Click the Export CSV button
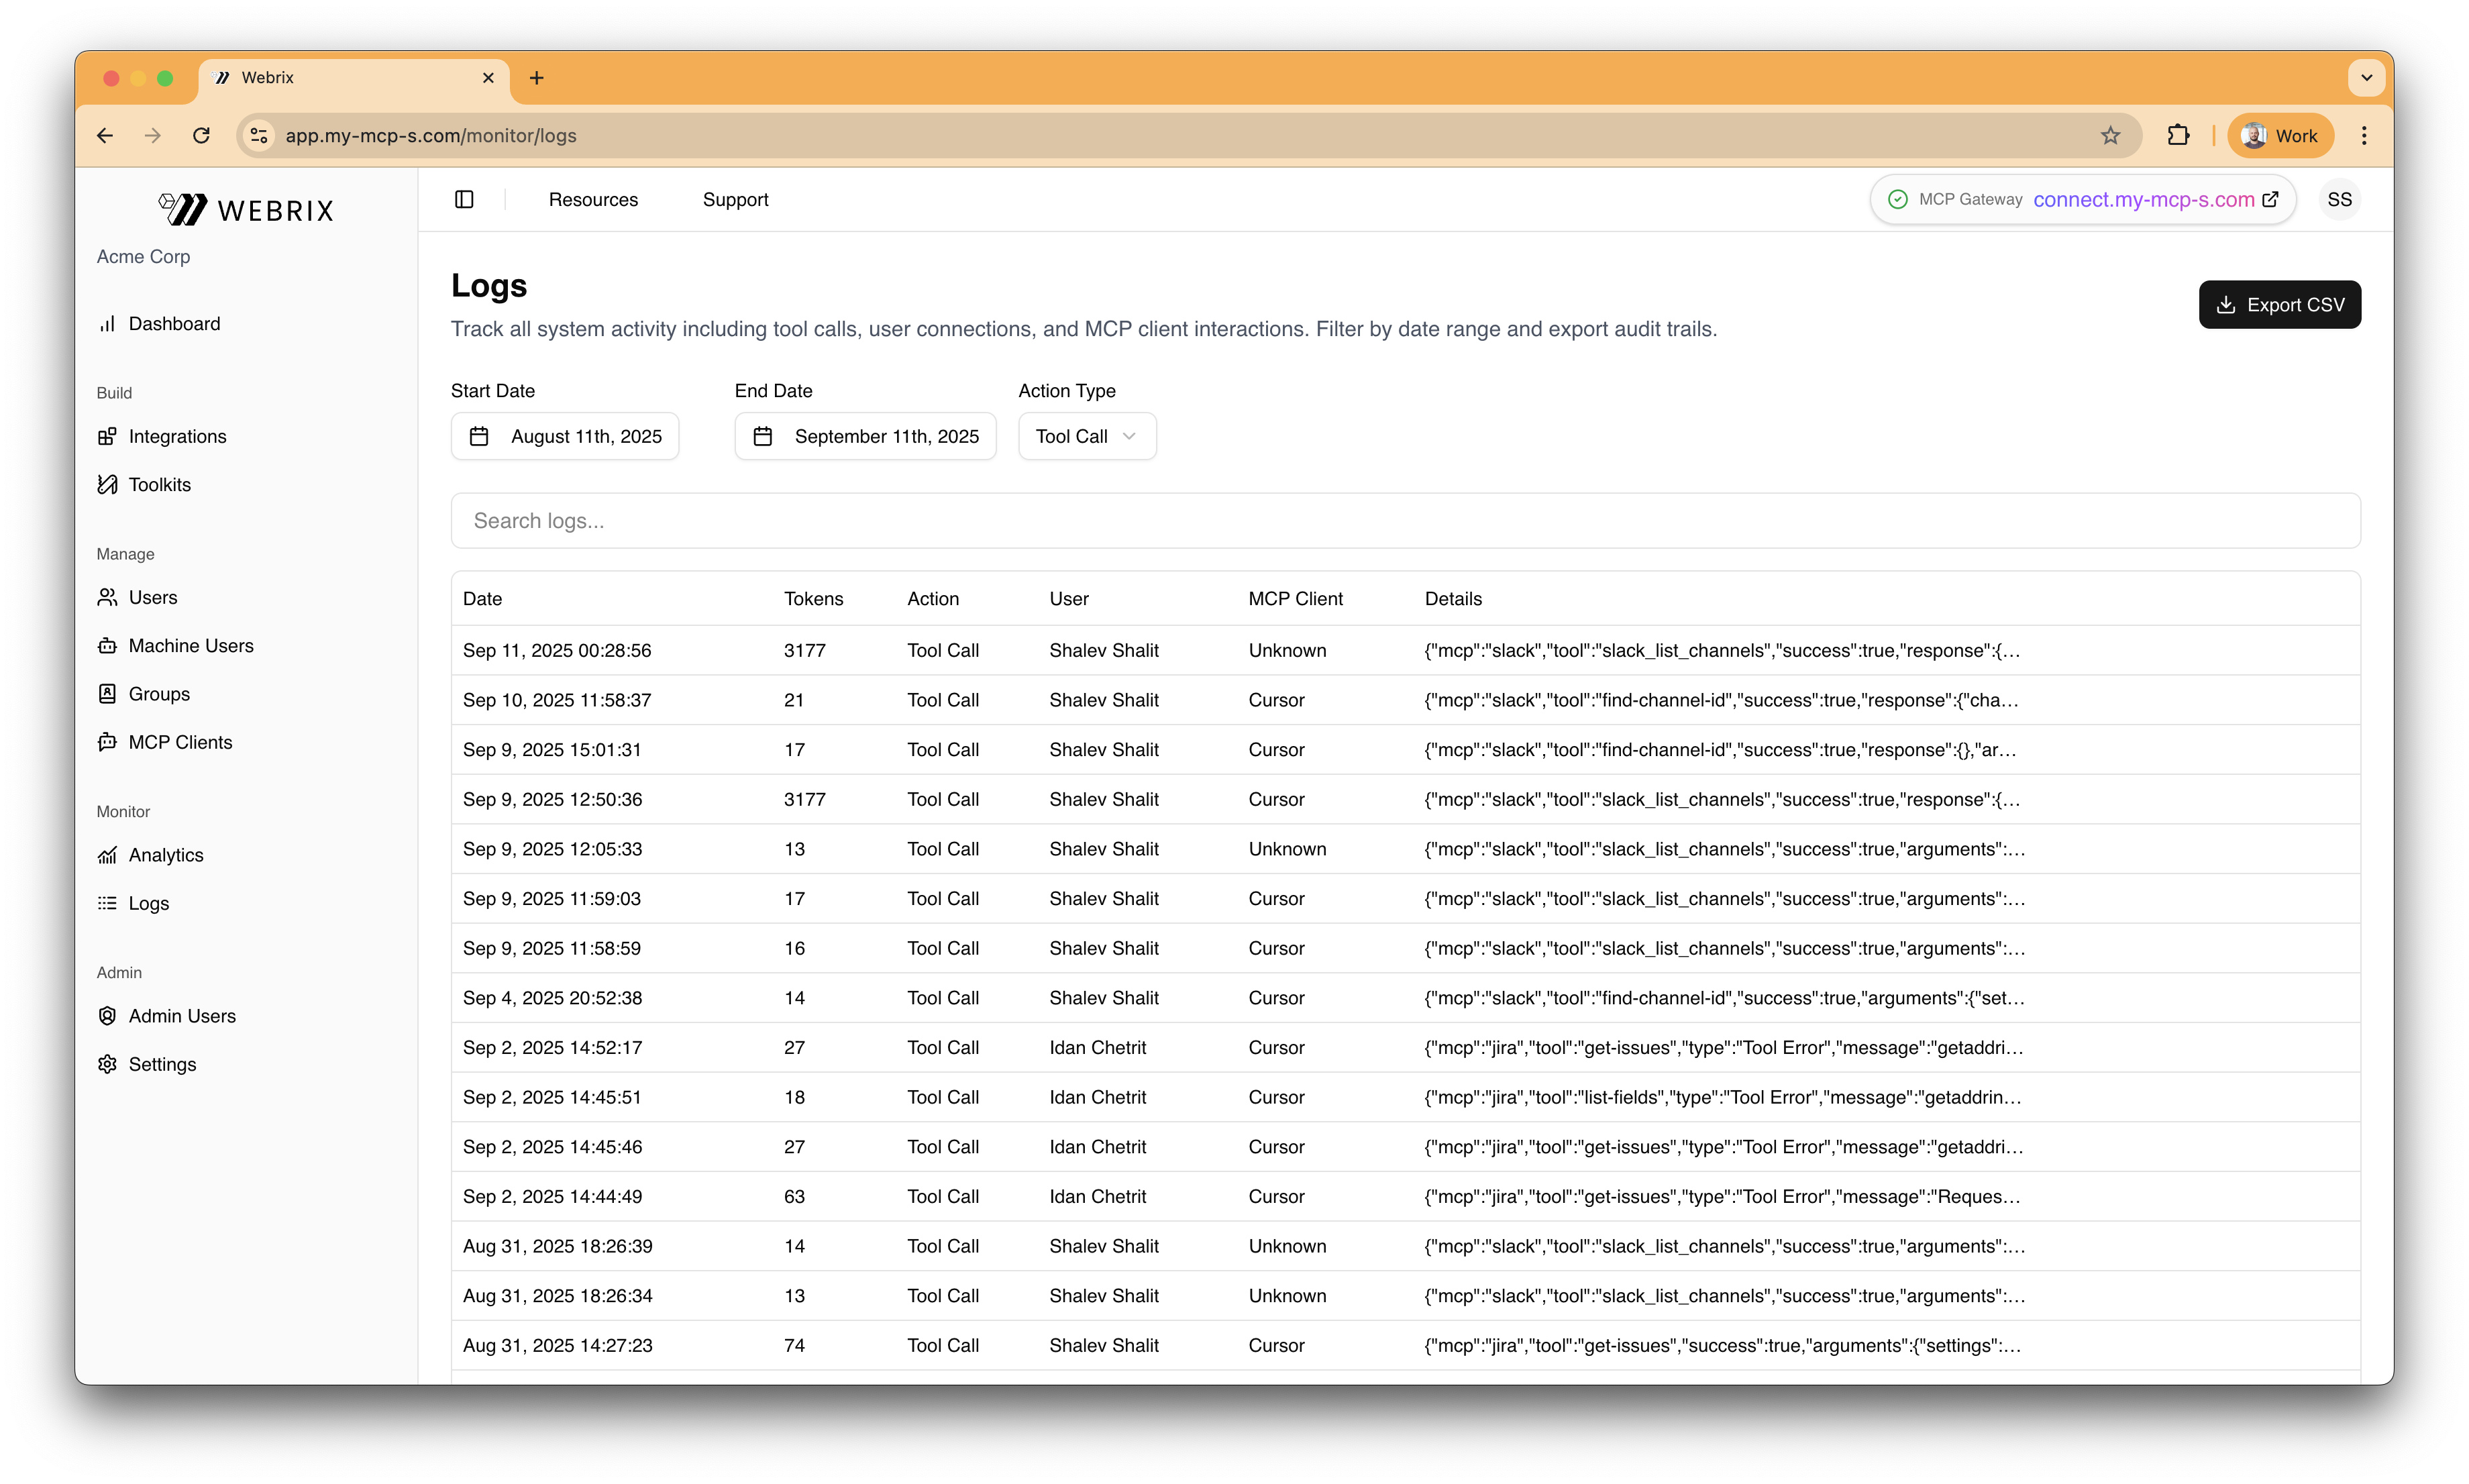 tap(2279, 305)
